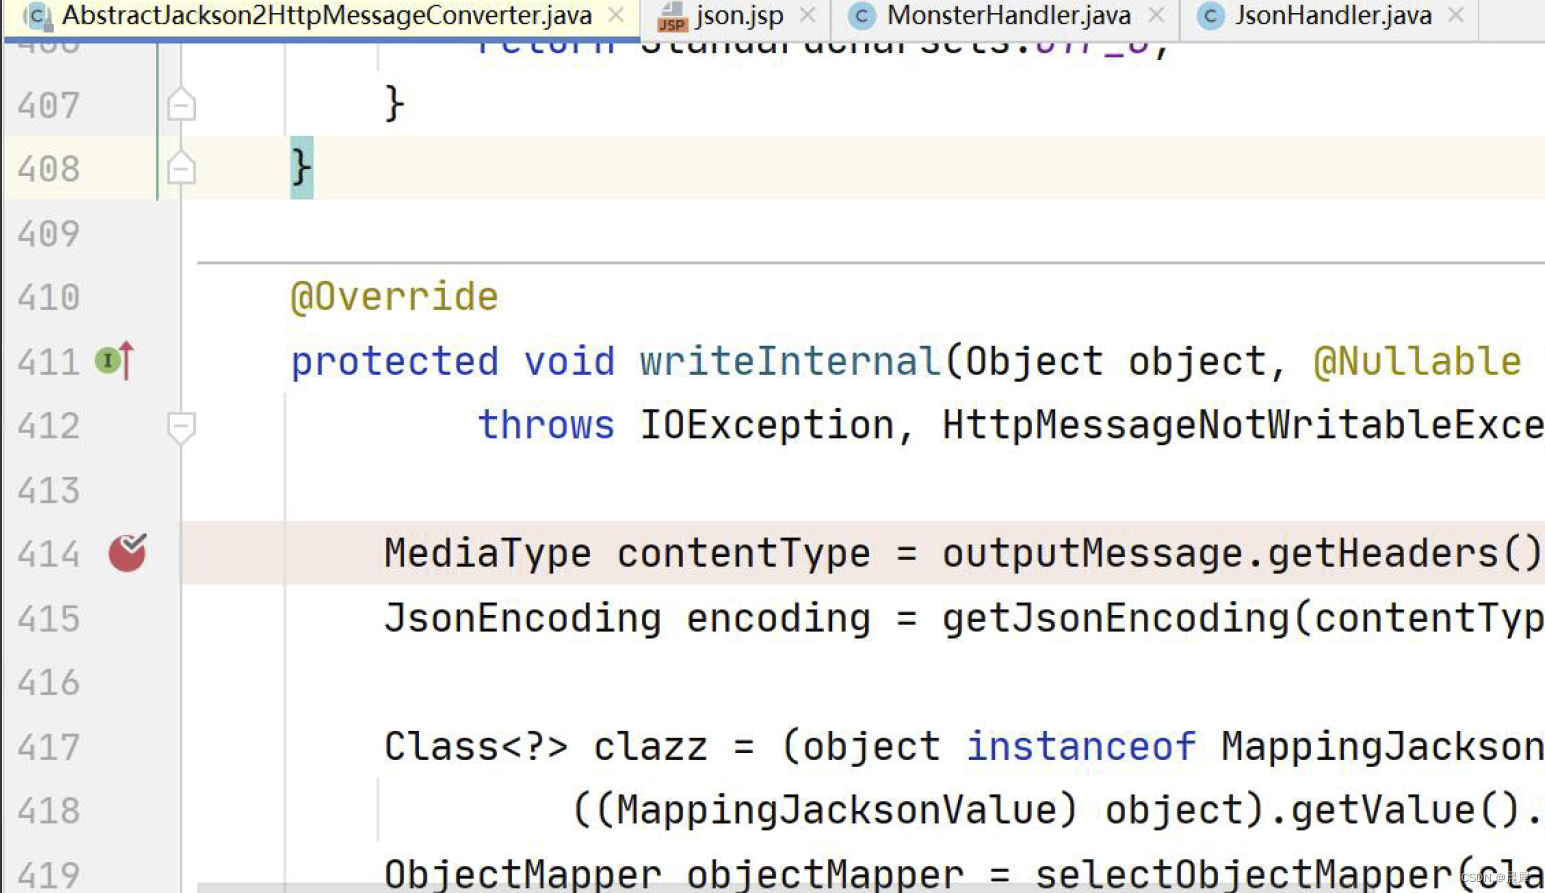Screen dimensions: 1545x893
Task: Click the @Override annotation on line 410
Action: [394, 297]
